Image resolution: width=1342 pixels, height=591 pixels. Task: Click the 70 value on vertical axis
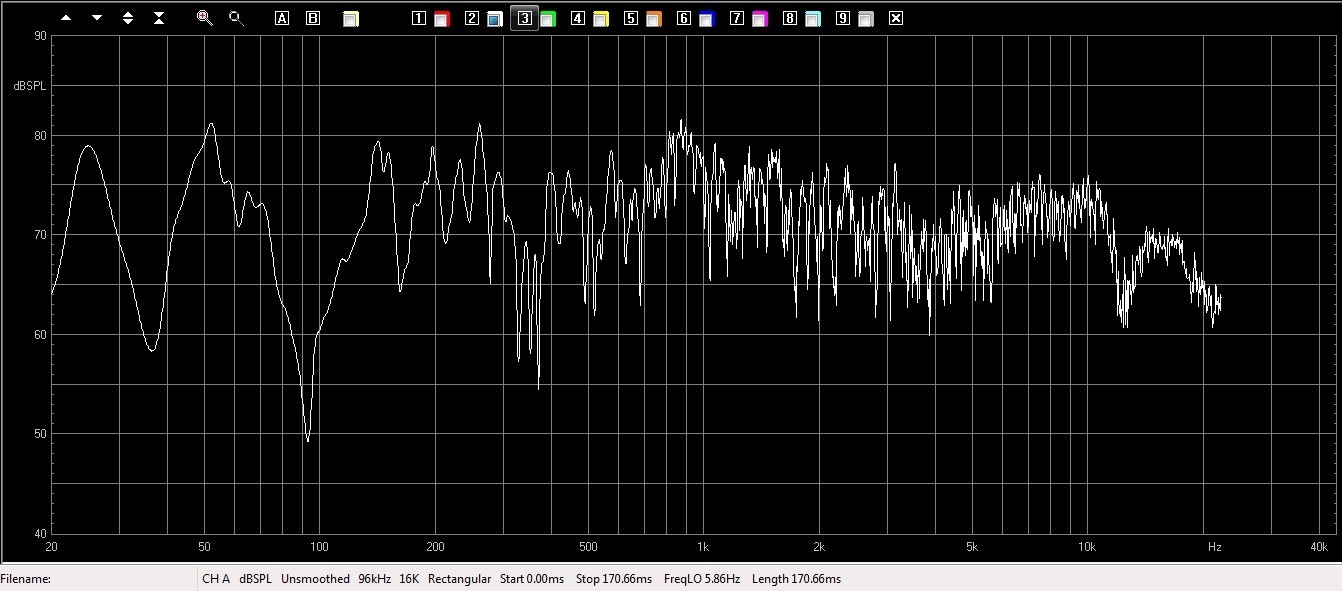coord(40,235)
